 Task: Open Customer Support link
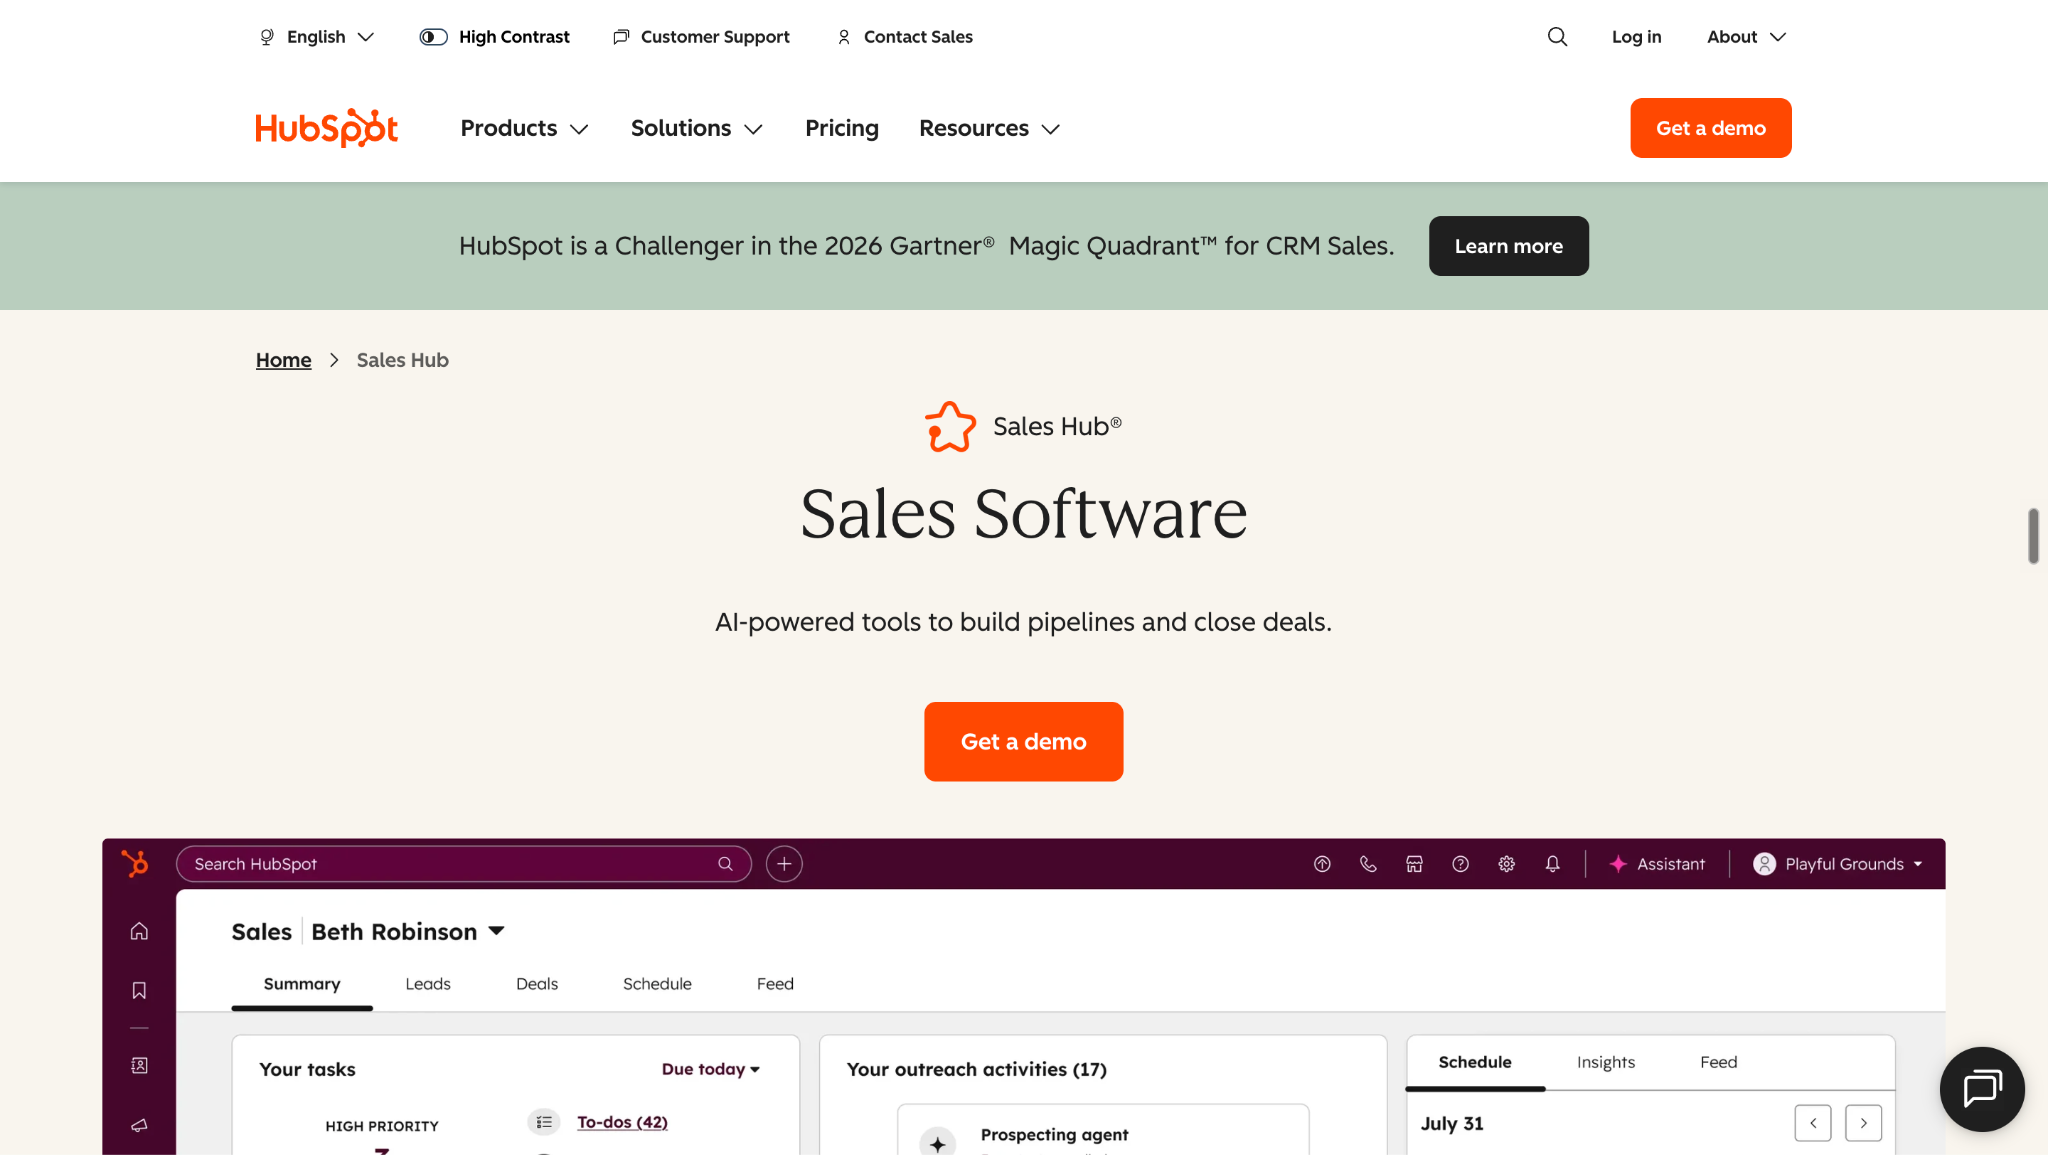pos(701,37)
